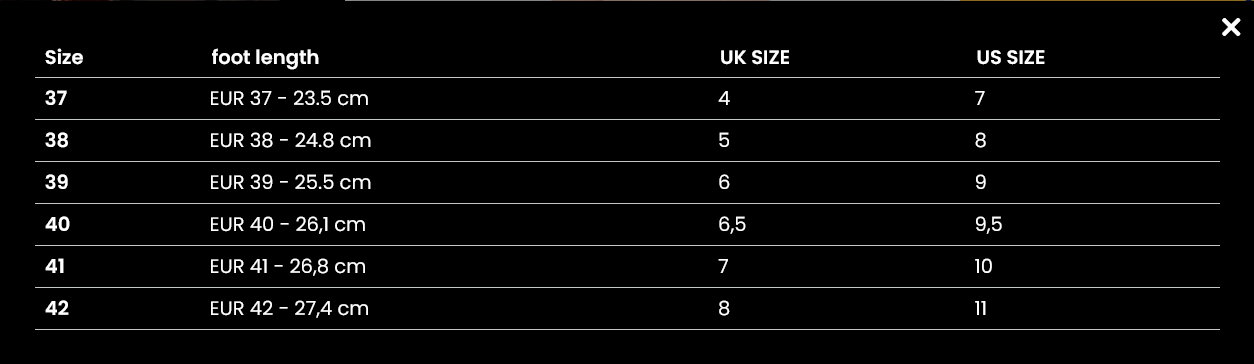Click the 'foot length' column header
Screen dimensions: 1254x364
click(265, 58)
